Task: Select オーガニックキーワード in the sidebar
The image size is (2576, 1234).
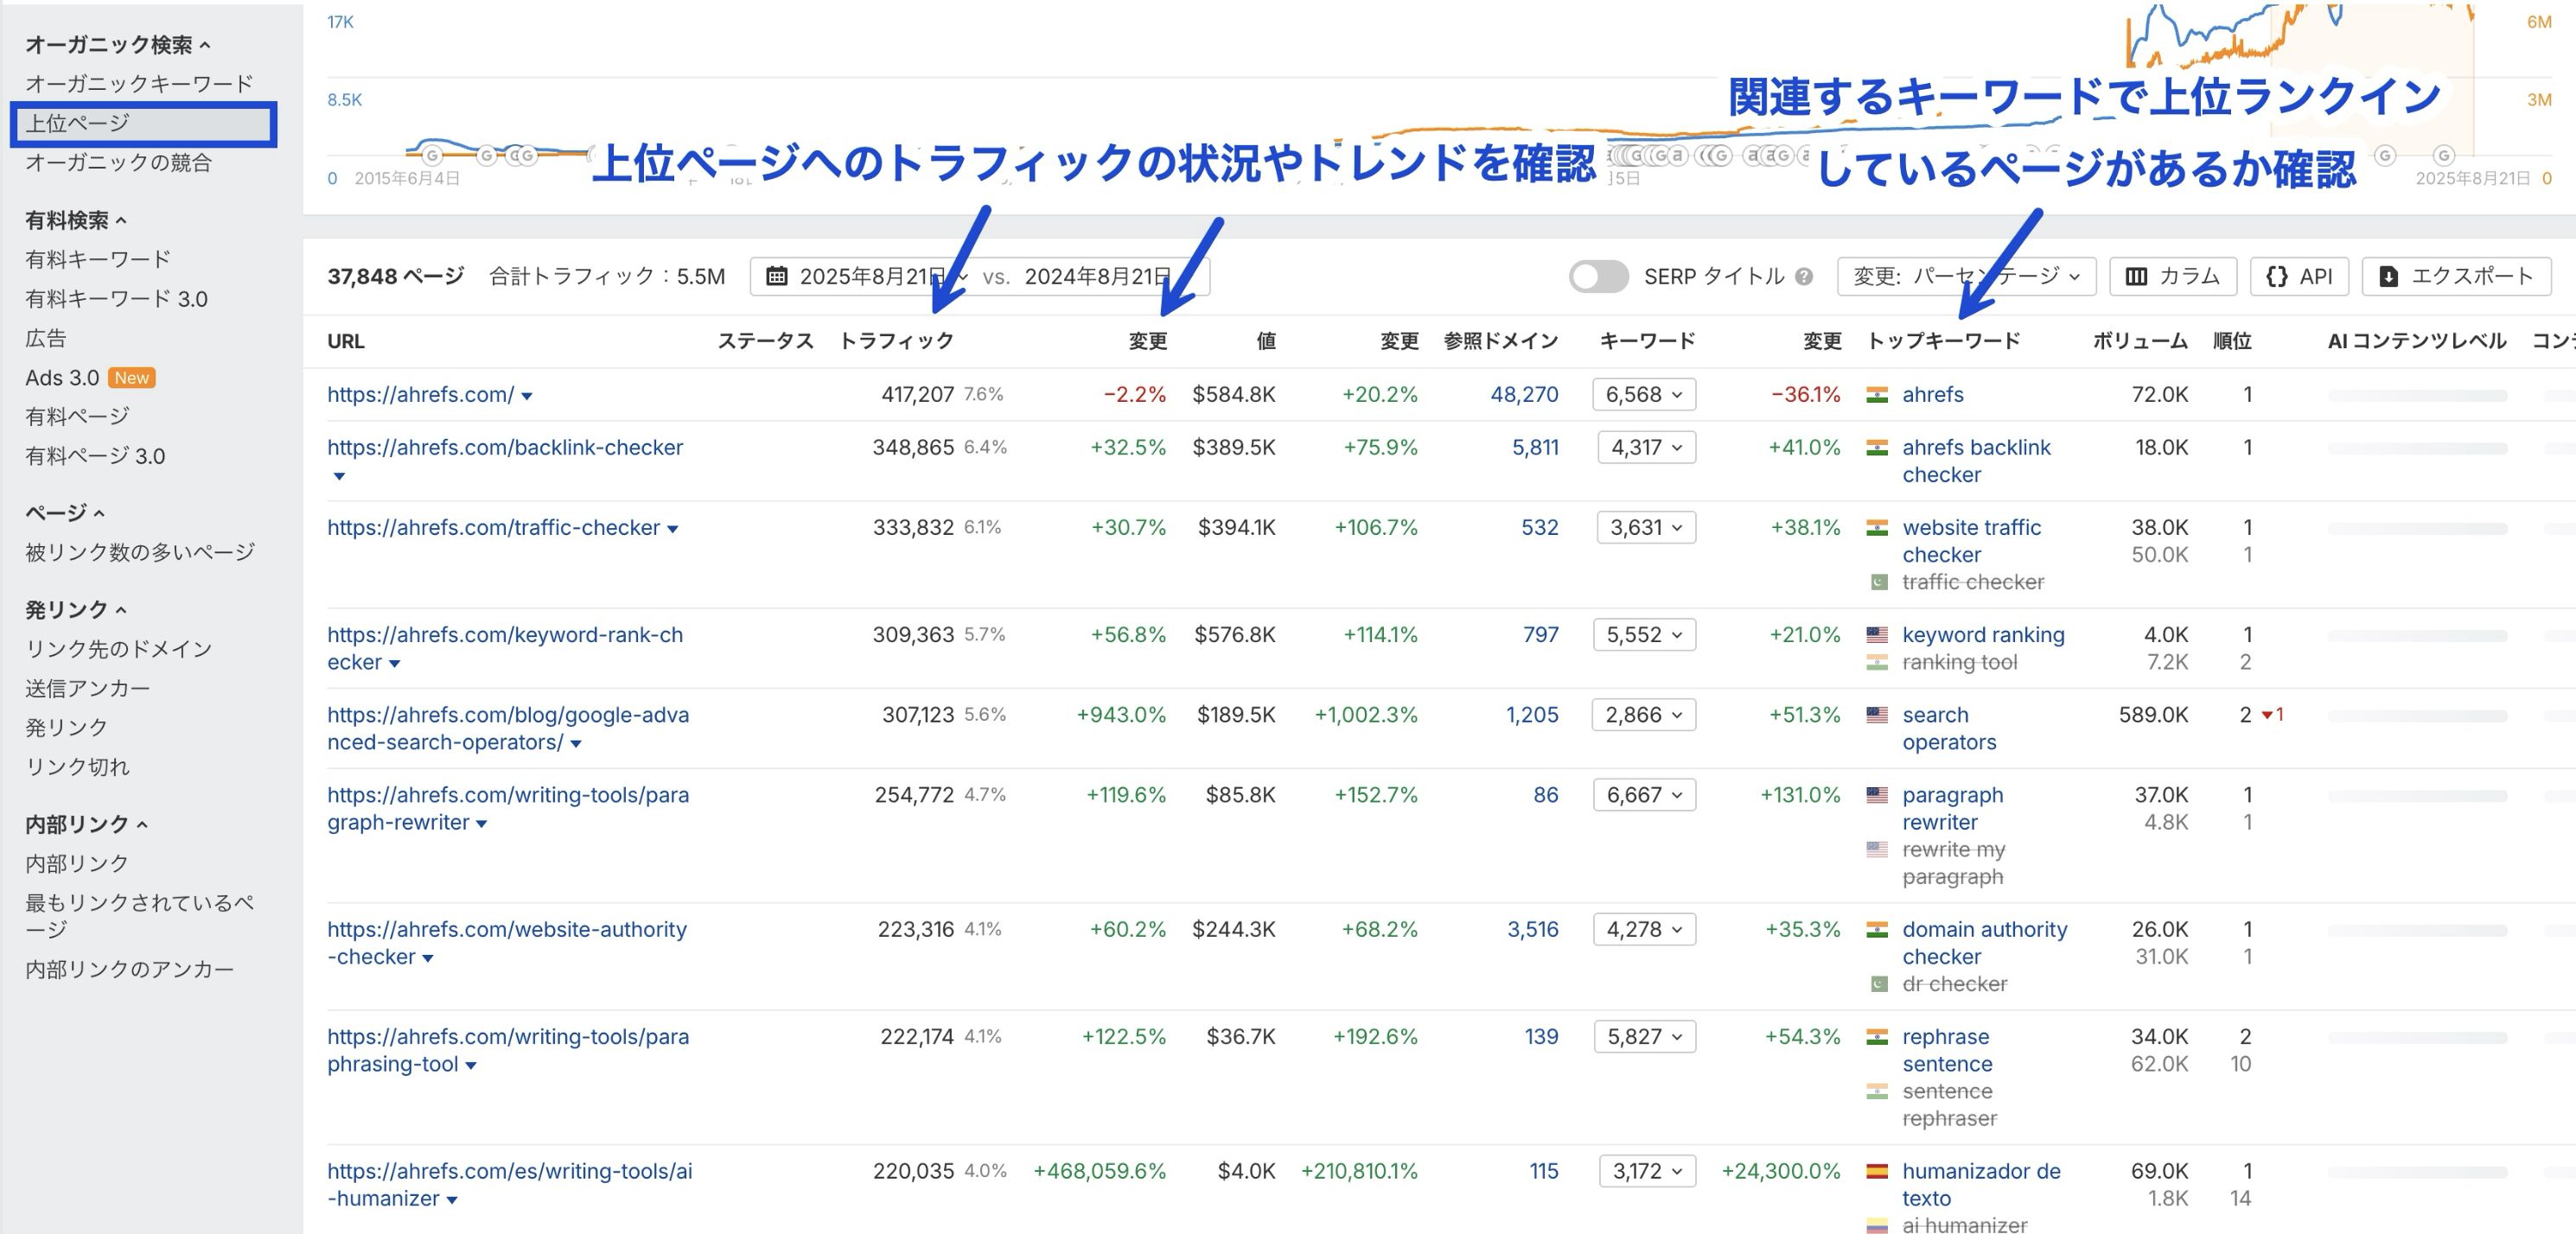Action: pos(138,84)
